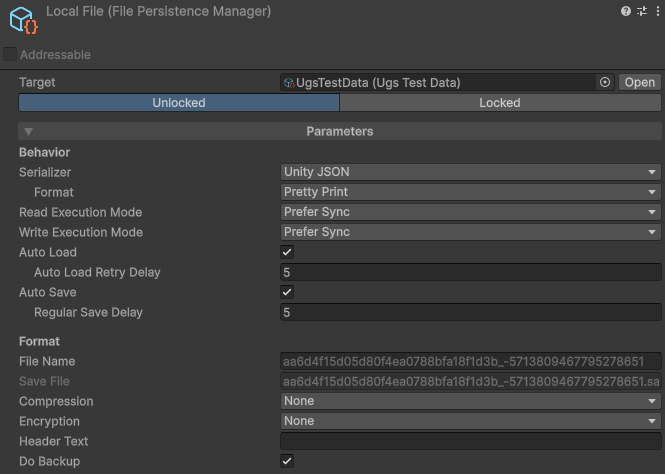Screen dimensions: 665x474
Task: Switch to the Locked toggle button
Action: click(500, 103)
